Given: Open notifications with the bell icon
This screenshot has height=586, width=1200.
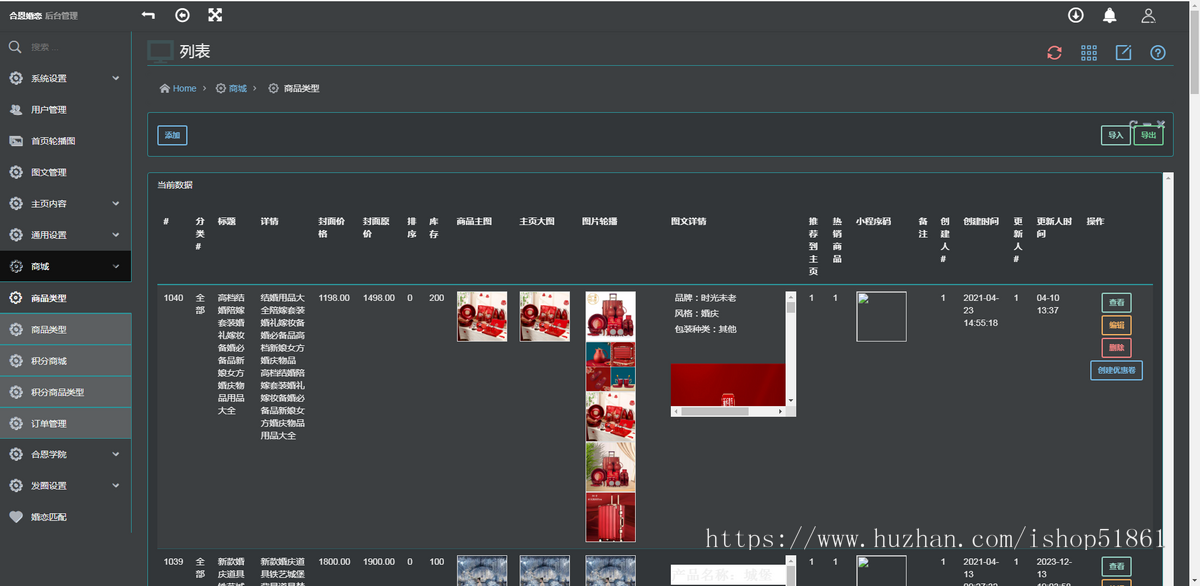Looking at the screenshot, I should tap(1110, 15).
